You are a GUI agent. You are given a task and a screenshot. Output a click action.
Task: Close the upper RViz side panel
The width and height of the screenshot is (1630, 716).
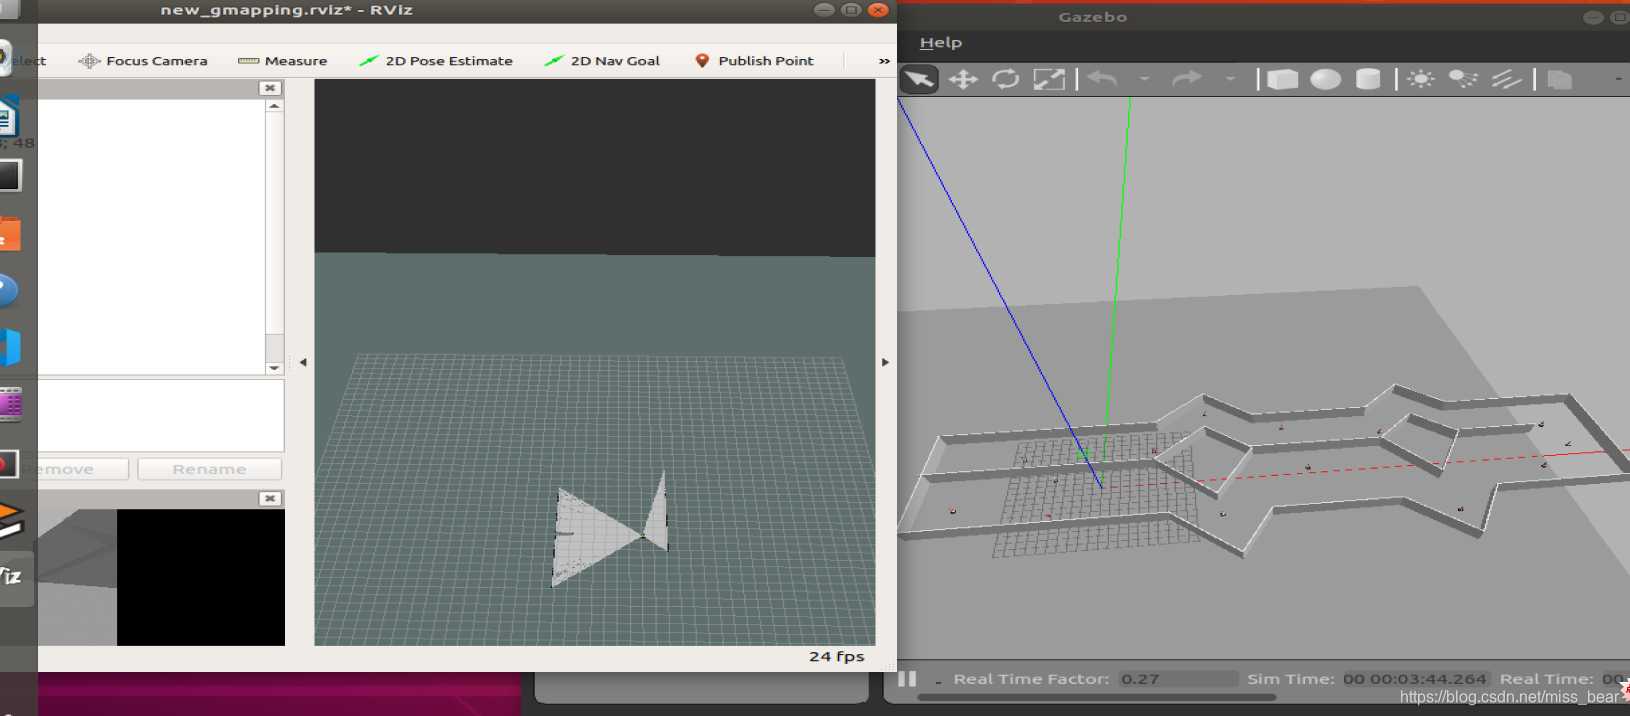[x=270, y=88]
